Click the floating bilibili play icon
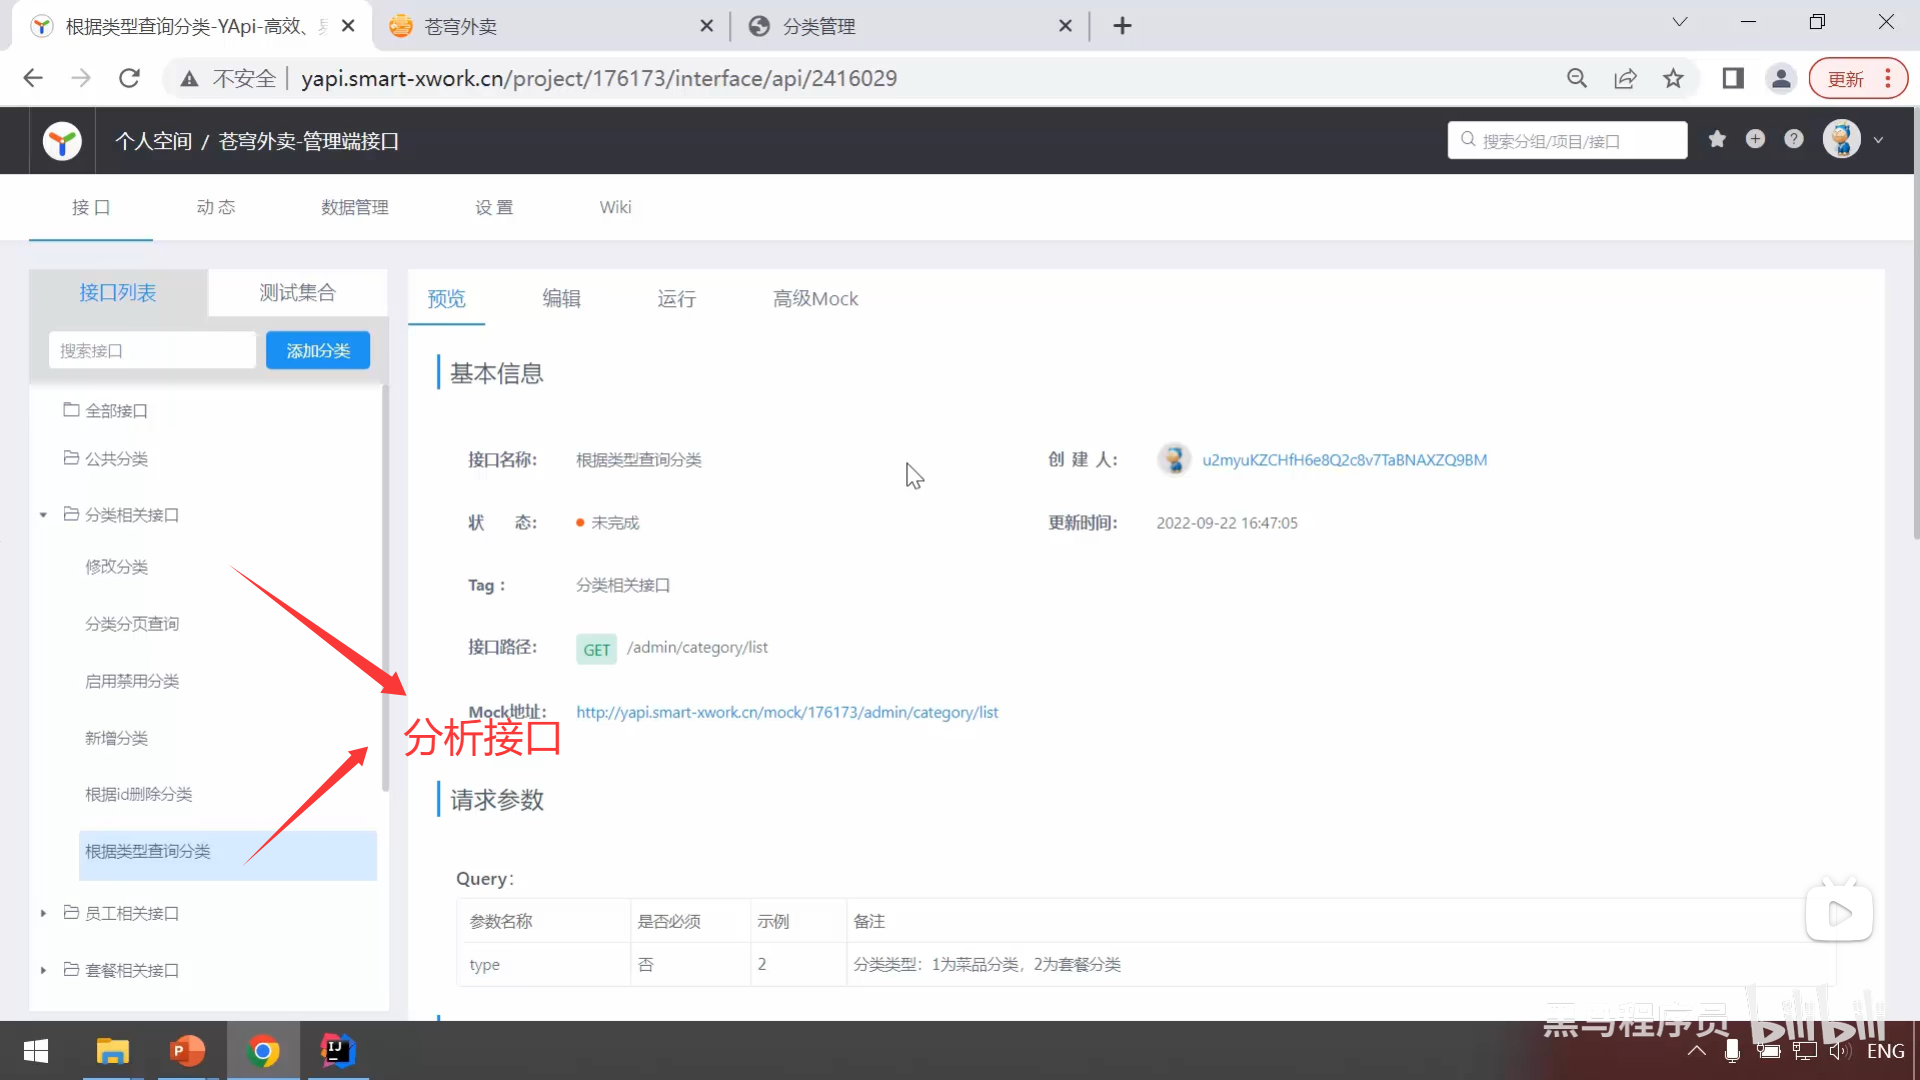The width and height of the screenshot is (1920, 1080). tap(1839, 911)
